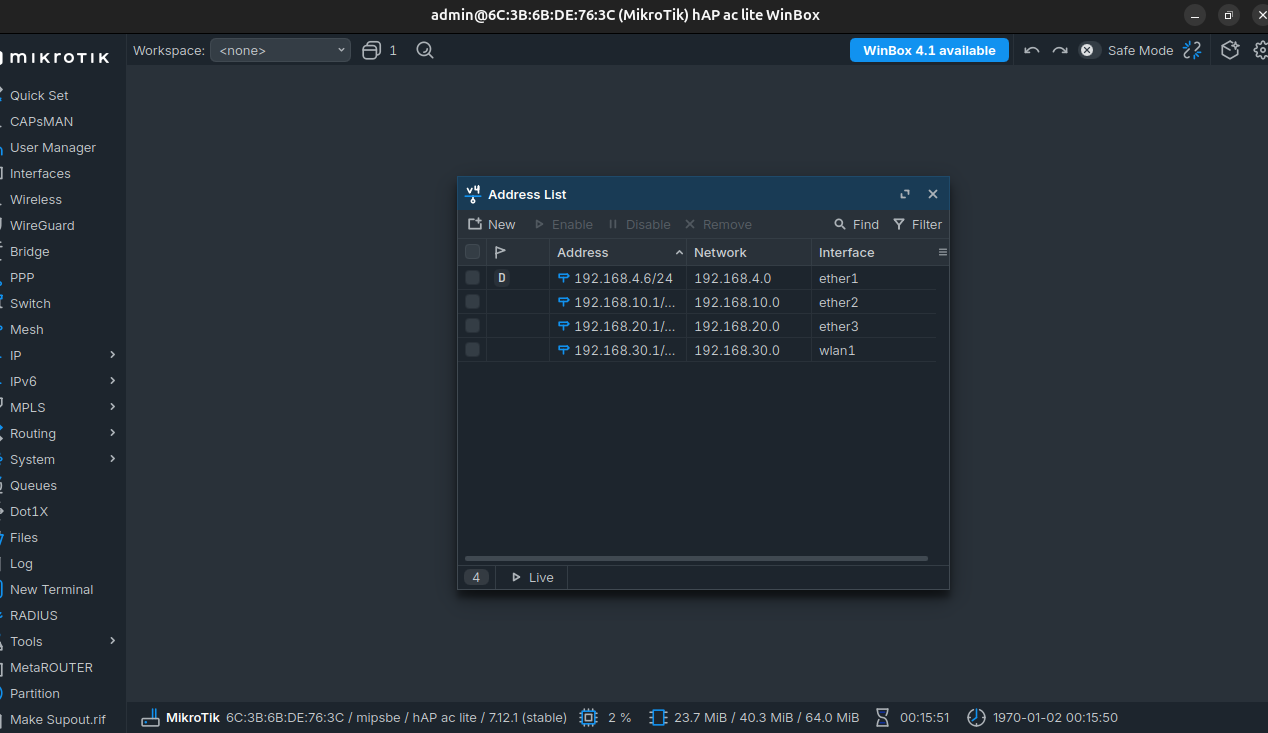Click the clock icon beside the date
This screenshot has width=1268, height=733.
click(976, 717)
